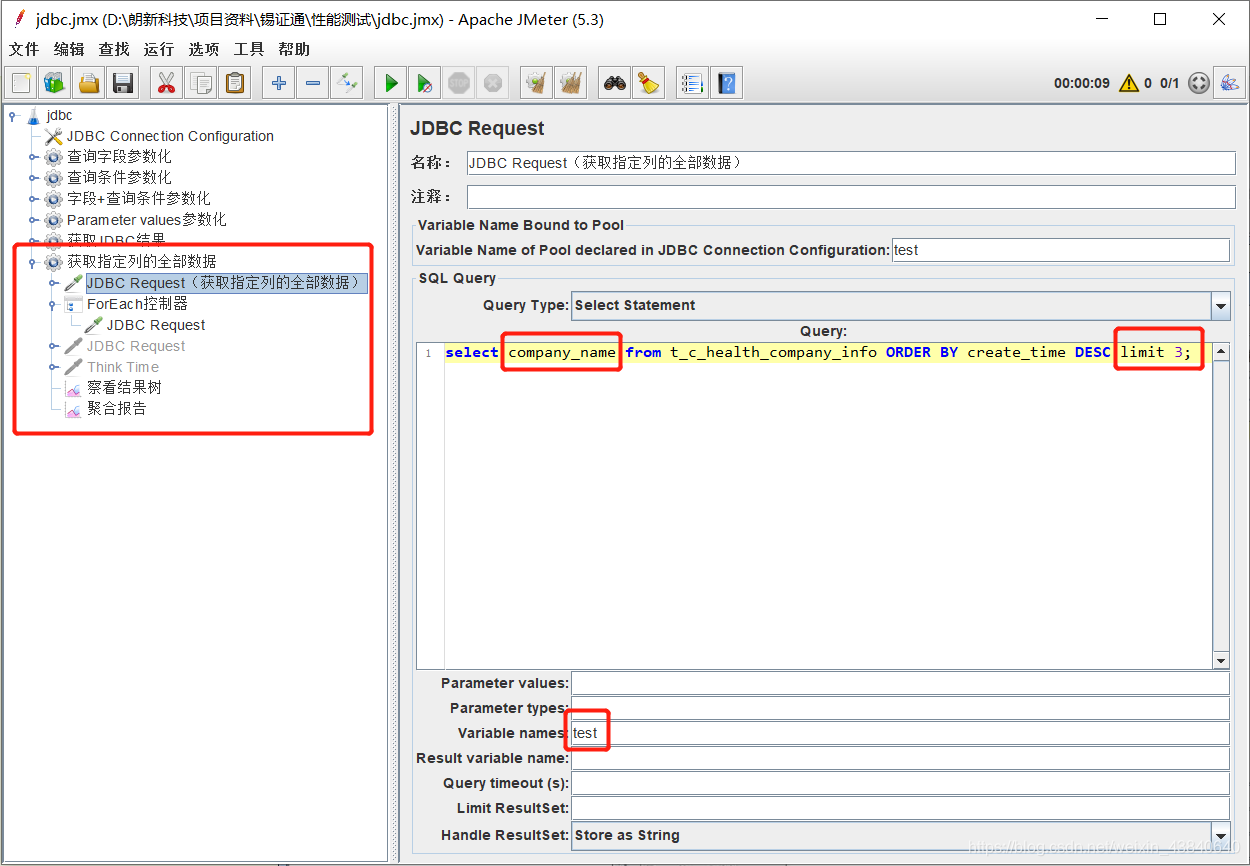Open the 工具 menu
The image size is (1250, 866).
pos(249,49)
